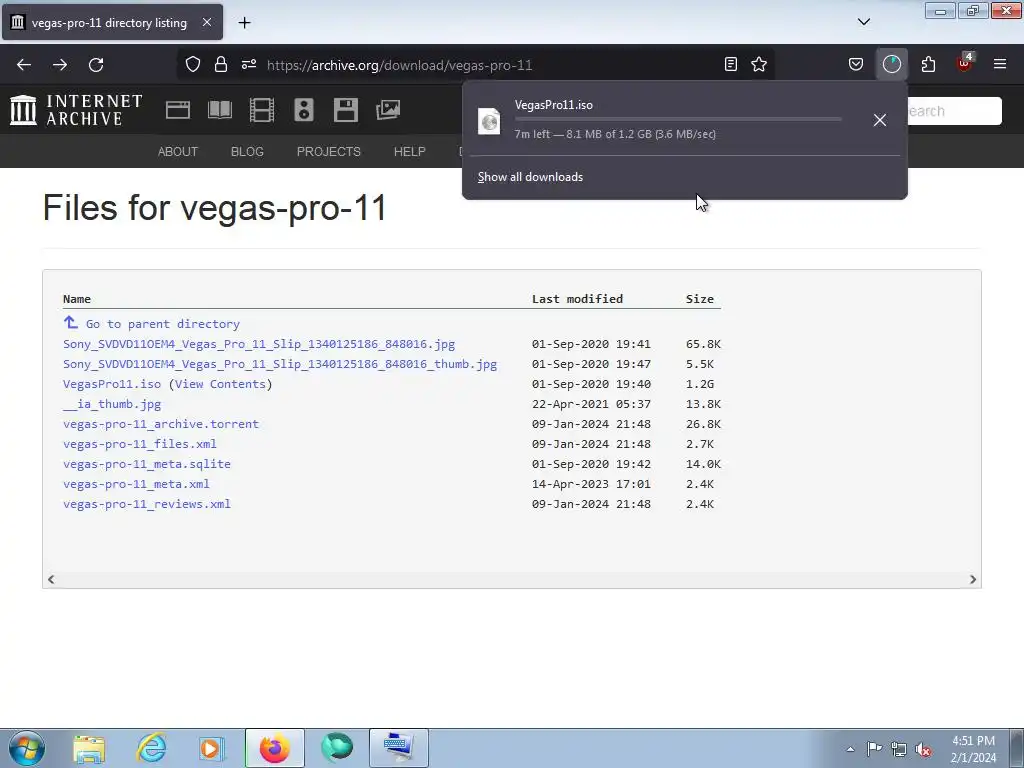Go forward using the browser forward arrow
Screen dimensions: 1024x768
tap(60, 65)
